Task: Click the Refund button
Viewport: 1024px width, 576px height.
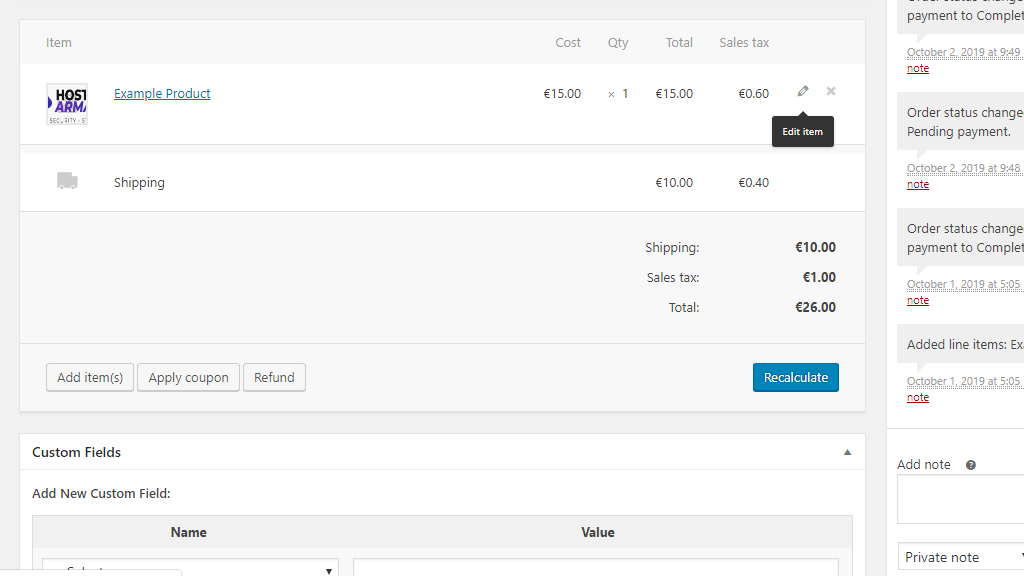Action: [274, 377]
